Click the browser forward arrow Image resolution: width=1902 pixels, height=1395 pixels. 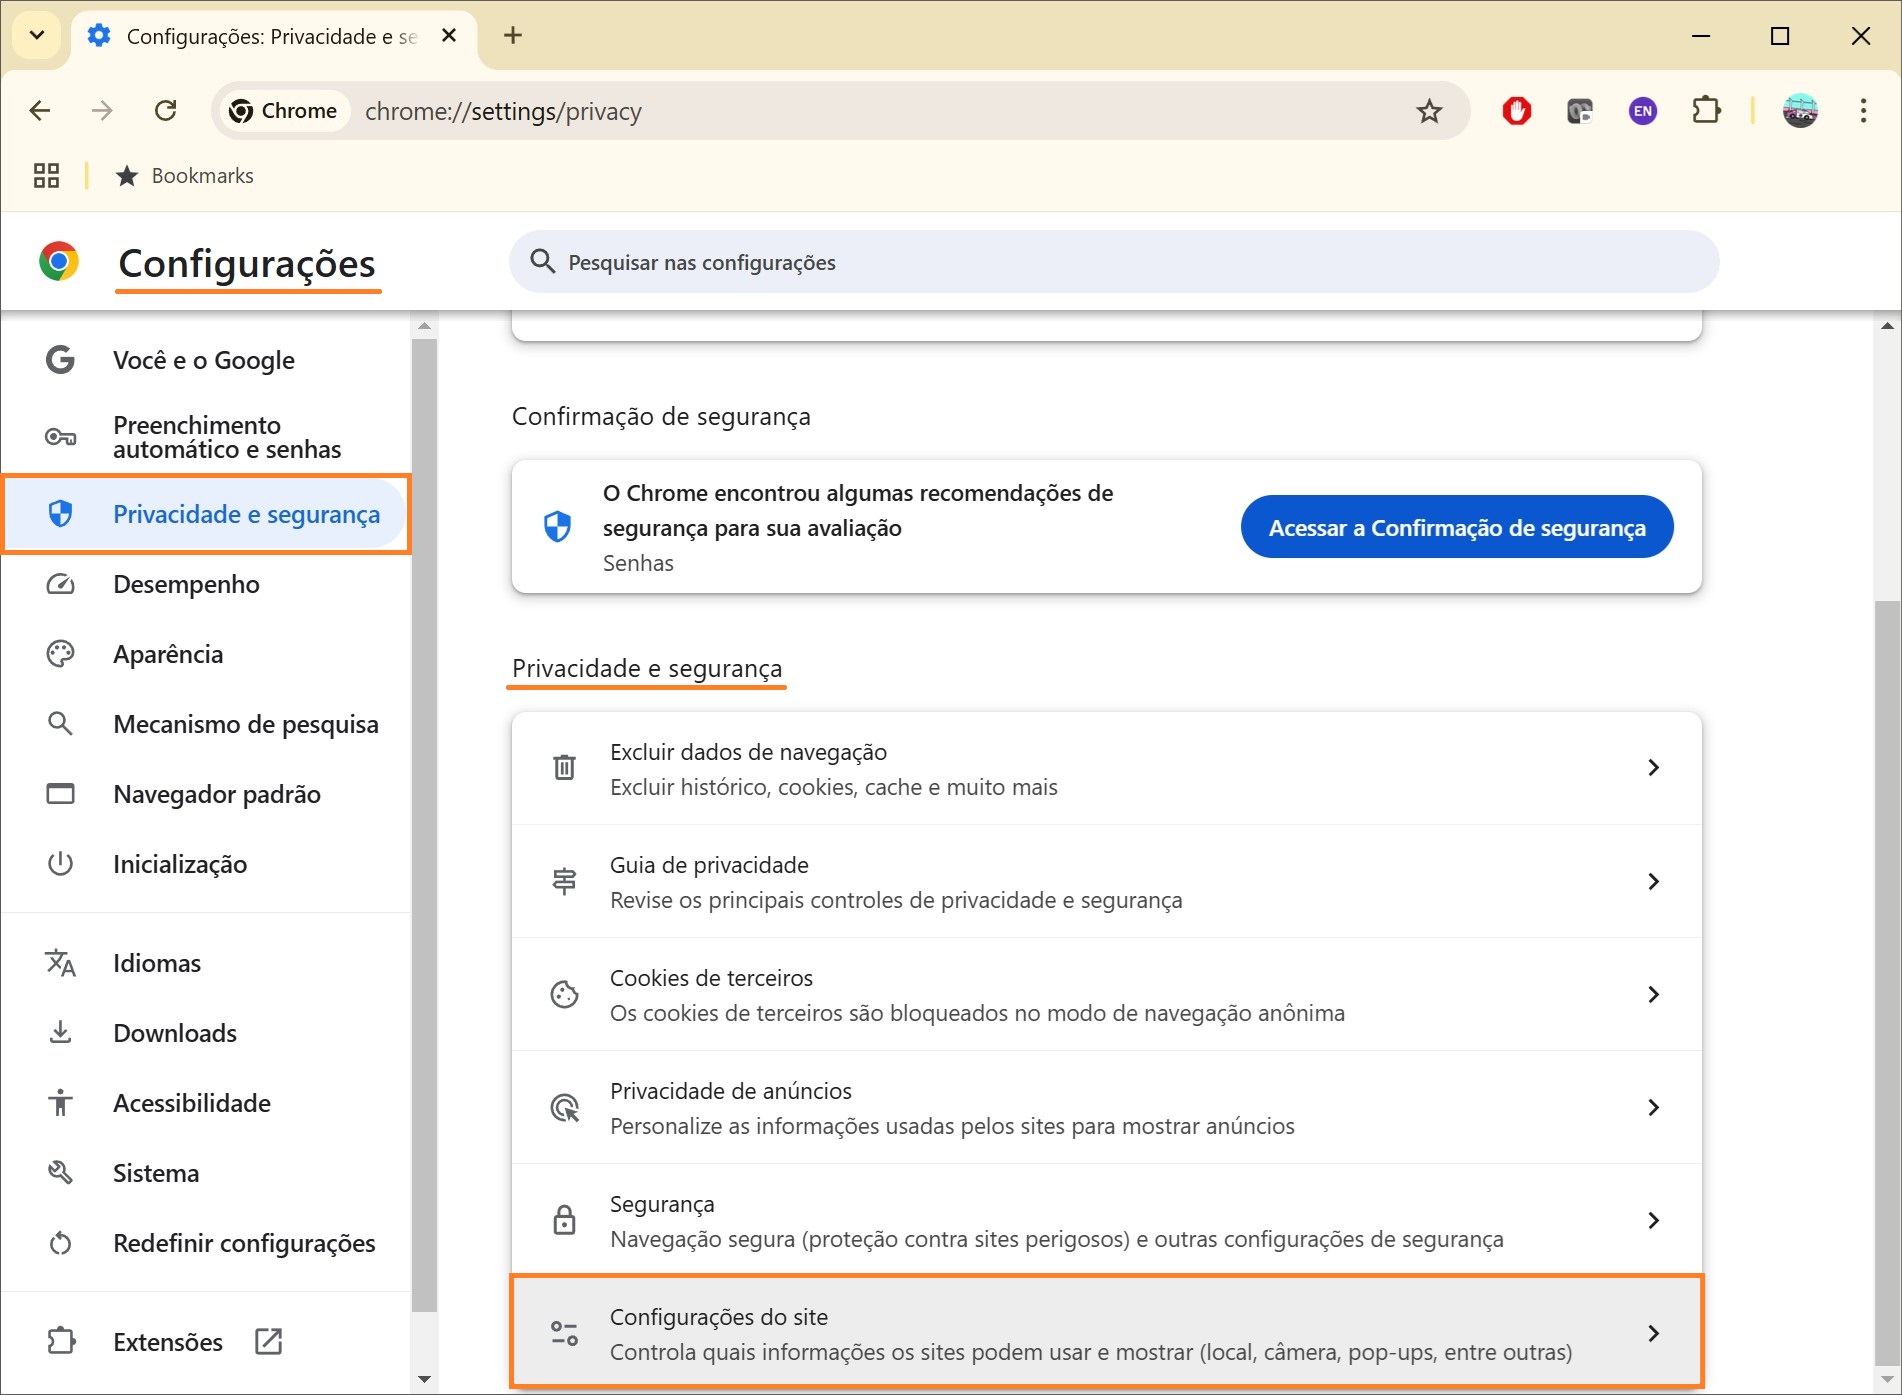102,111
